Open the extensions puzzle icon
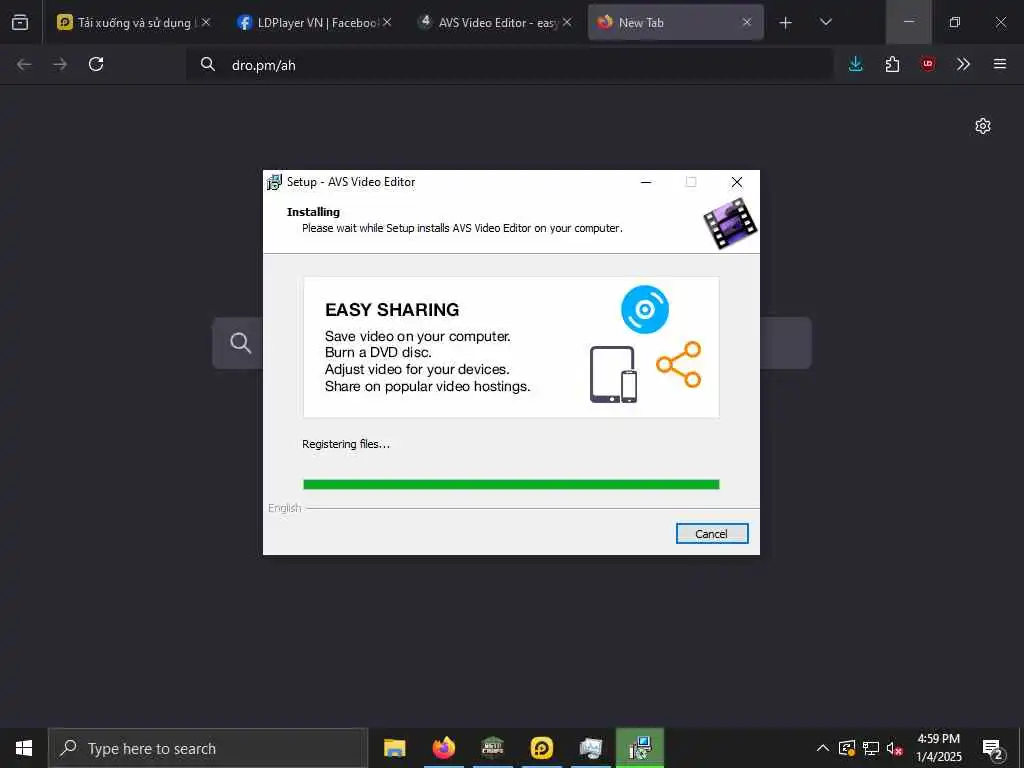This screenshot has width=1024, height=768. pyautogui.click(x=892, y=64)
